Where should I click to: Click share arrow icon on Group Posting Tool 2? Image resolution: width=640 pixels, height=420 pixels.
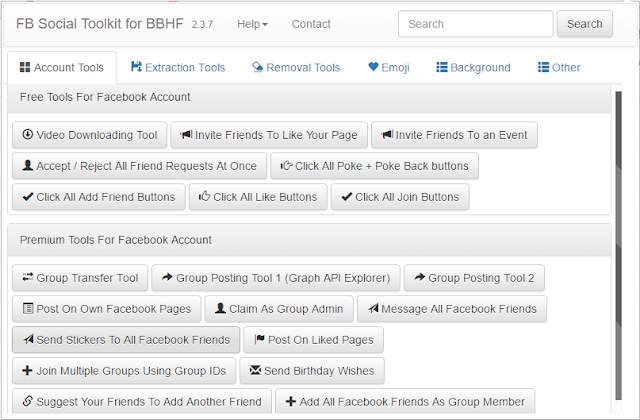[x=420, y=277]
